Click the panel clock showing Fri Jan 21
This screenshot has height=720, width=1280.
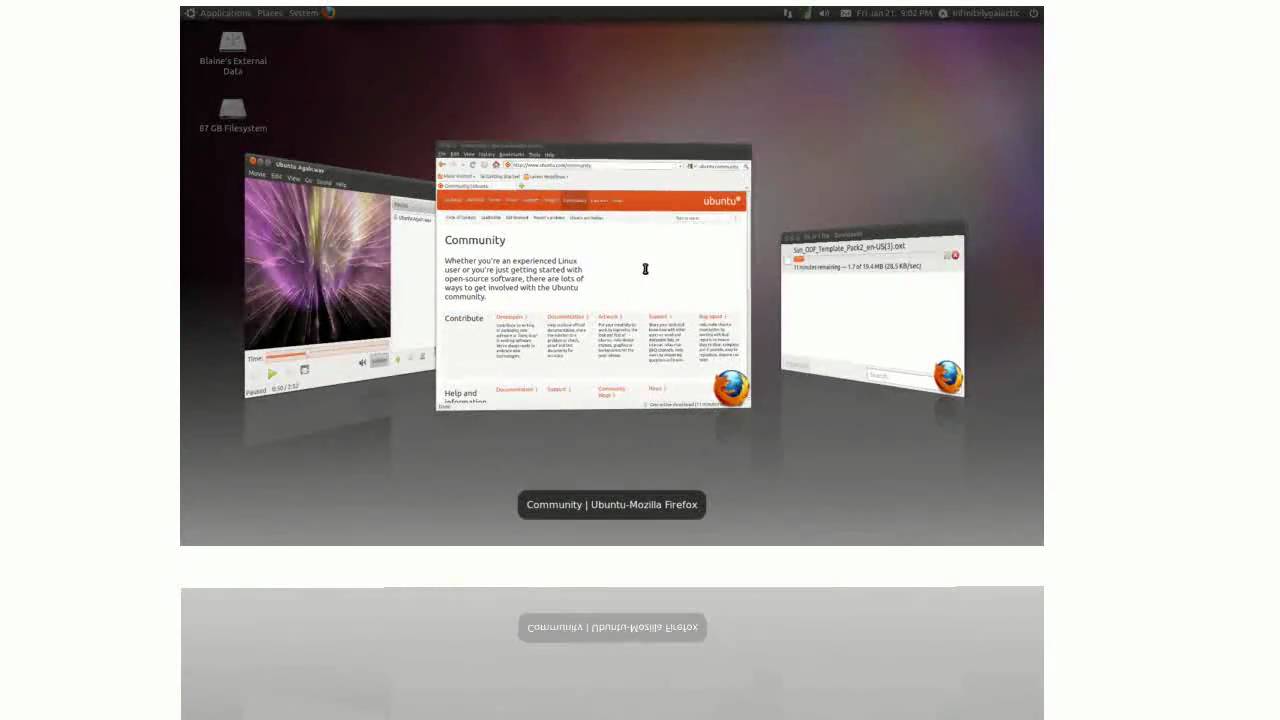(894, 13)
